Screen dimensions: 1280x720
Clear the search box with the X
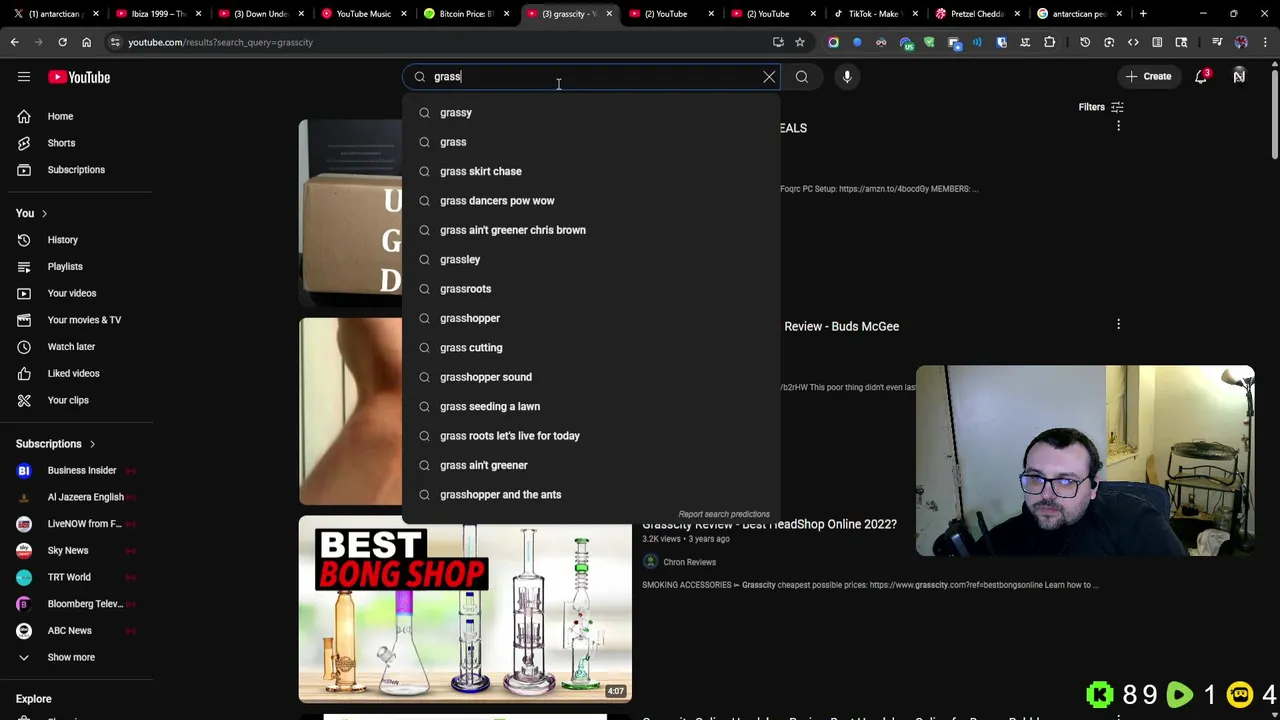tap(769, 77)
